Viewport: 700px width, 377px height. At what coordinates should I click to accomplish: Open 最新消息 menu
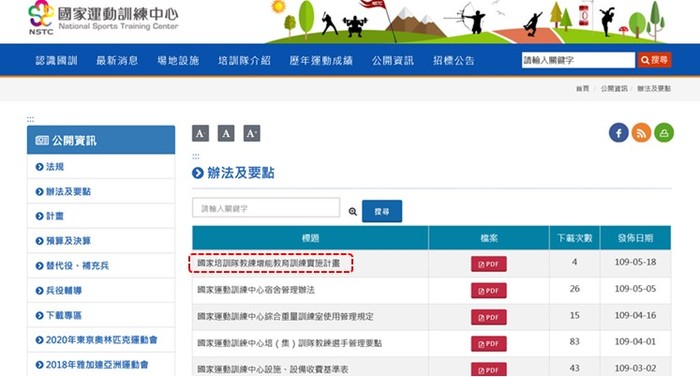(x=117, y=60)
